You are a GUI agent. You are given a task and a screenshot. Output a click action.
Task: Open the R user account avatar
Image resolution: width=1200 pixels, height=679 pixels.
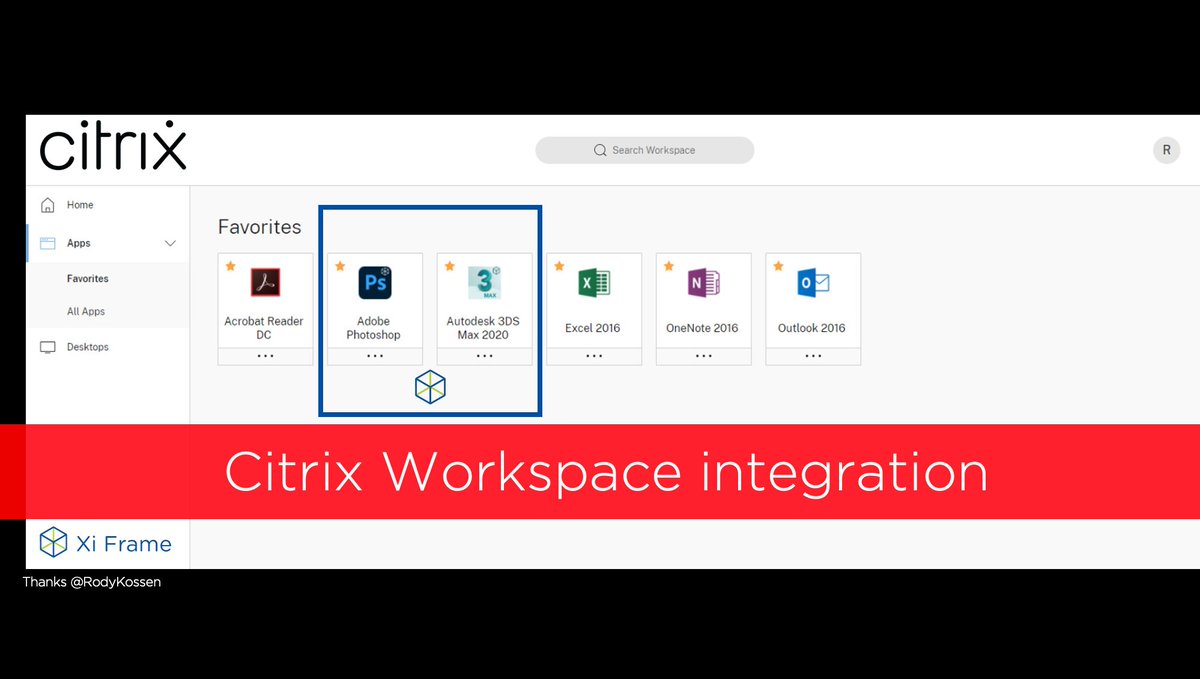[1166, 151]
